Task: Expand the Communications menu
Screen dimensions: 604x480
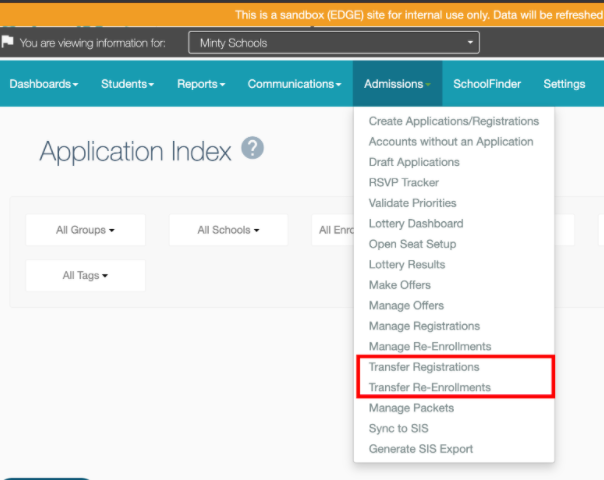Action: coord(294,84)
